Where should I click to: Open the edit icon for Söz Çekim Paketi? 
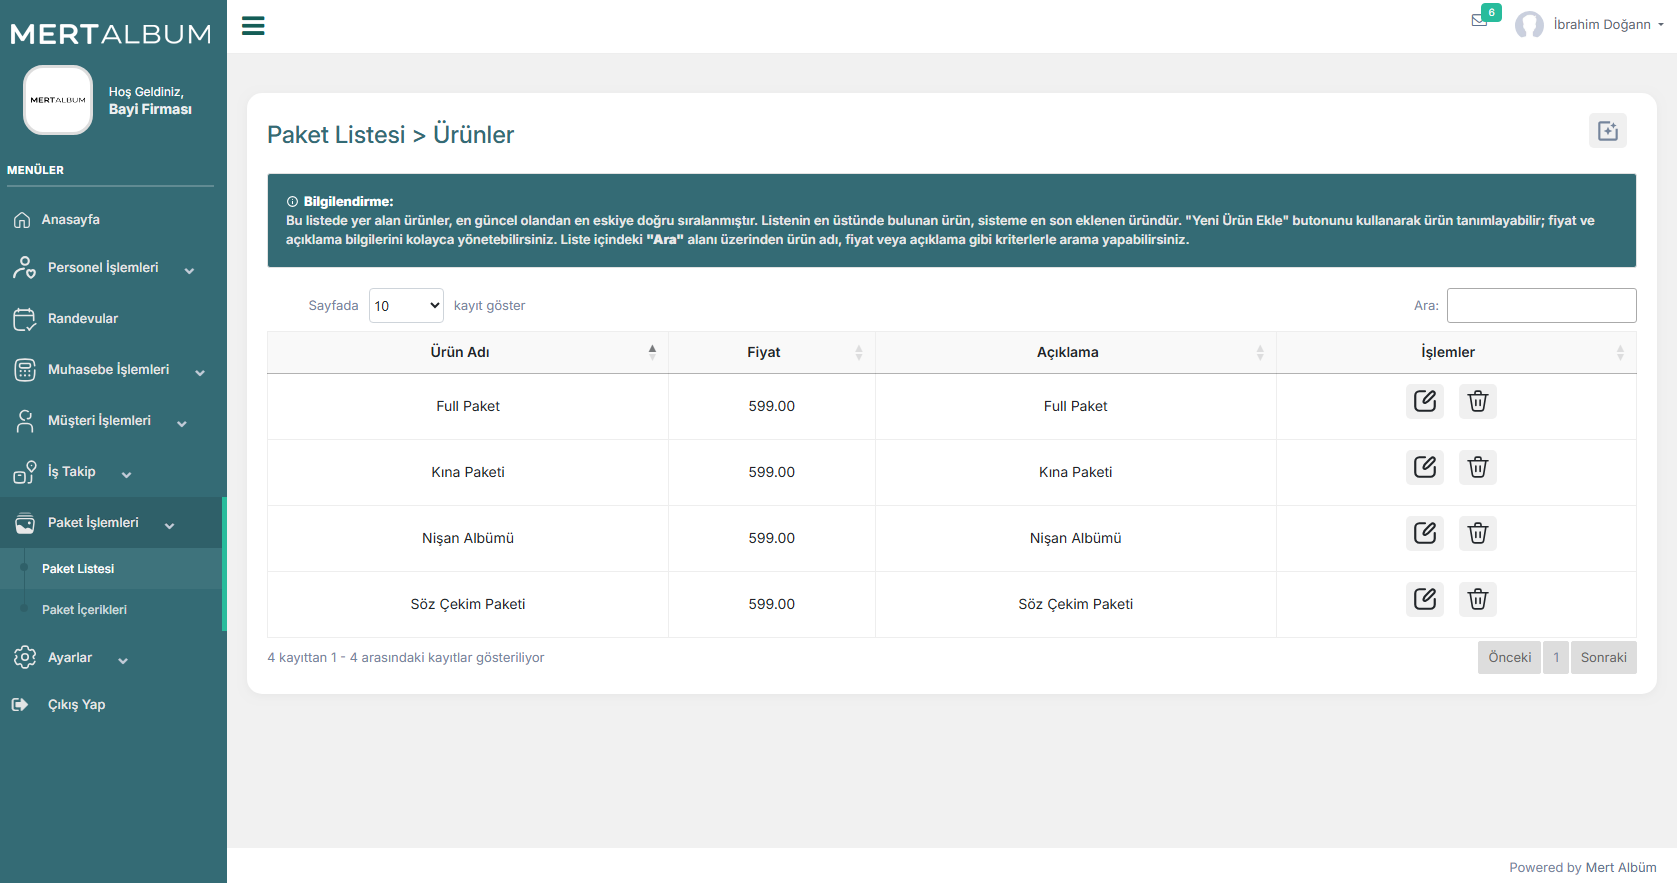[x=1424, y=600]
